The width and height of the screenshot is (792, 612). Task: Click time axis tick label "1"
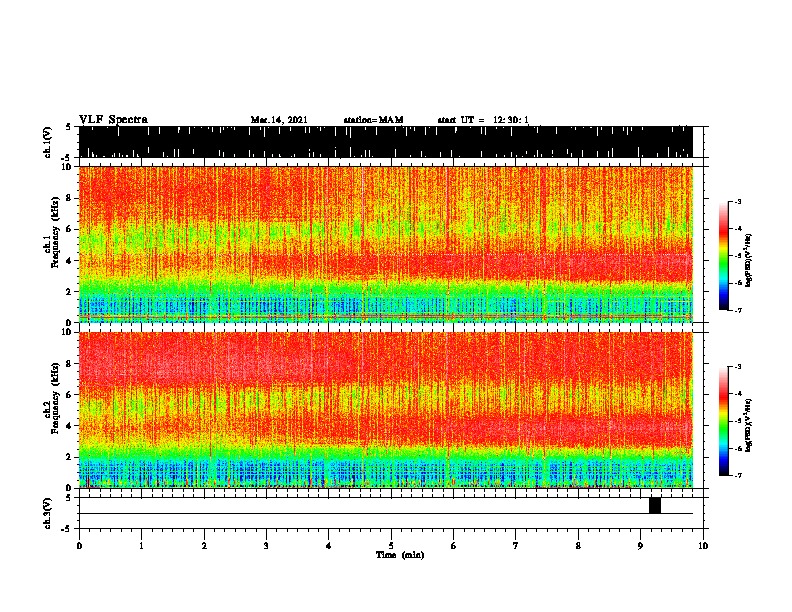[141, 546]
